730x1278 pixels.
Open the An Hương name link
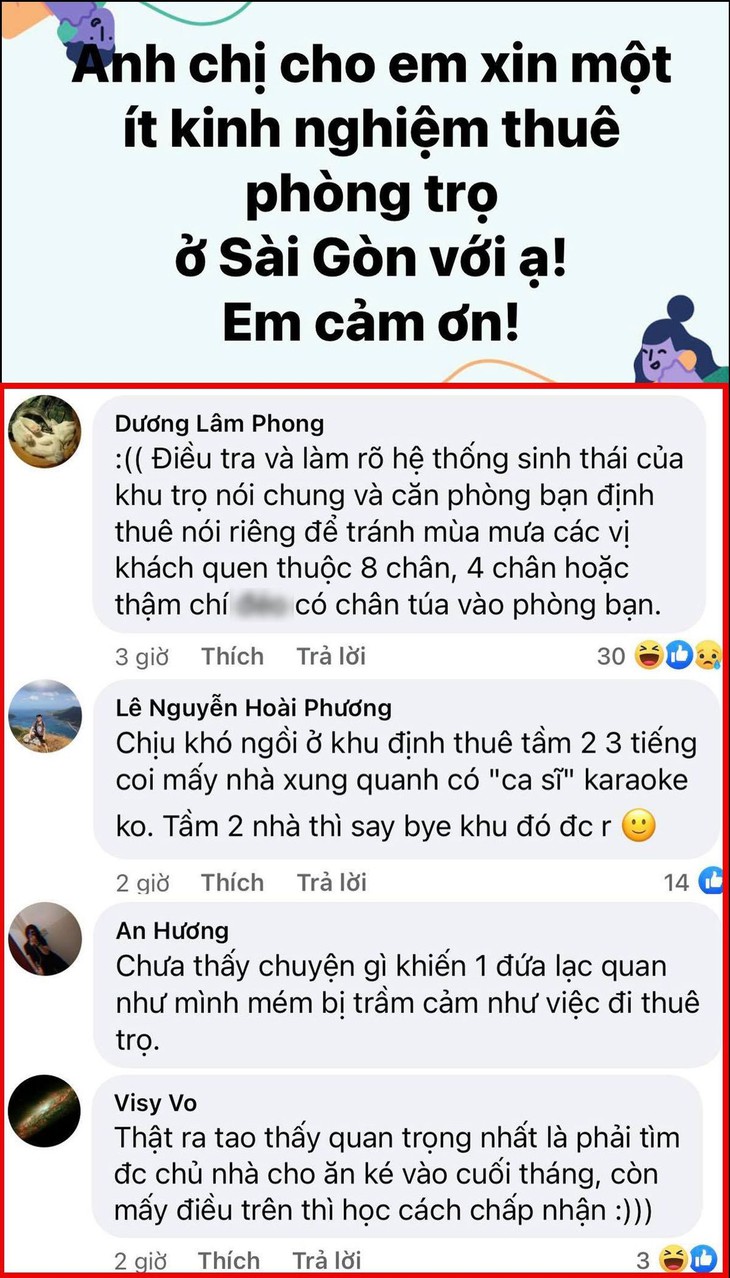172,931
